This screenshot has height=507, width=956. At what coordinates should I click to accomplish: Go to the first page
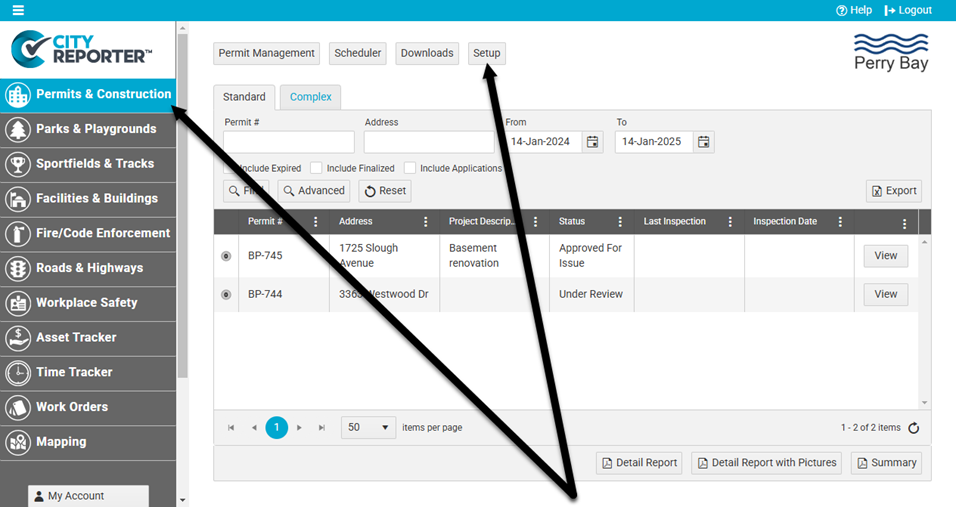[231, 428]
